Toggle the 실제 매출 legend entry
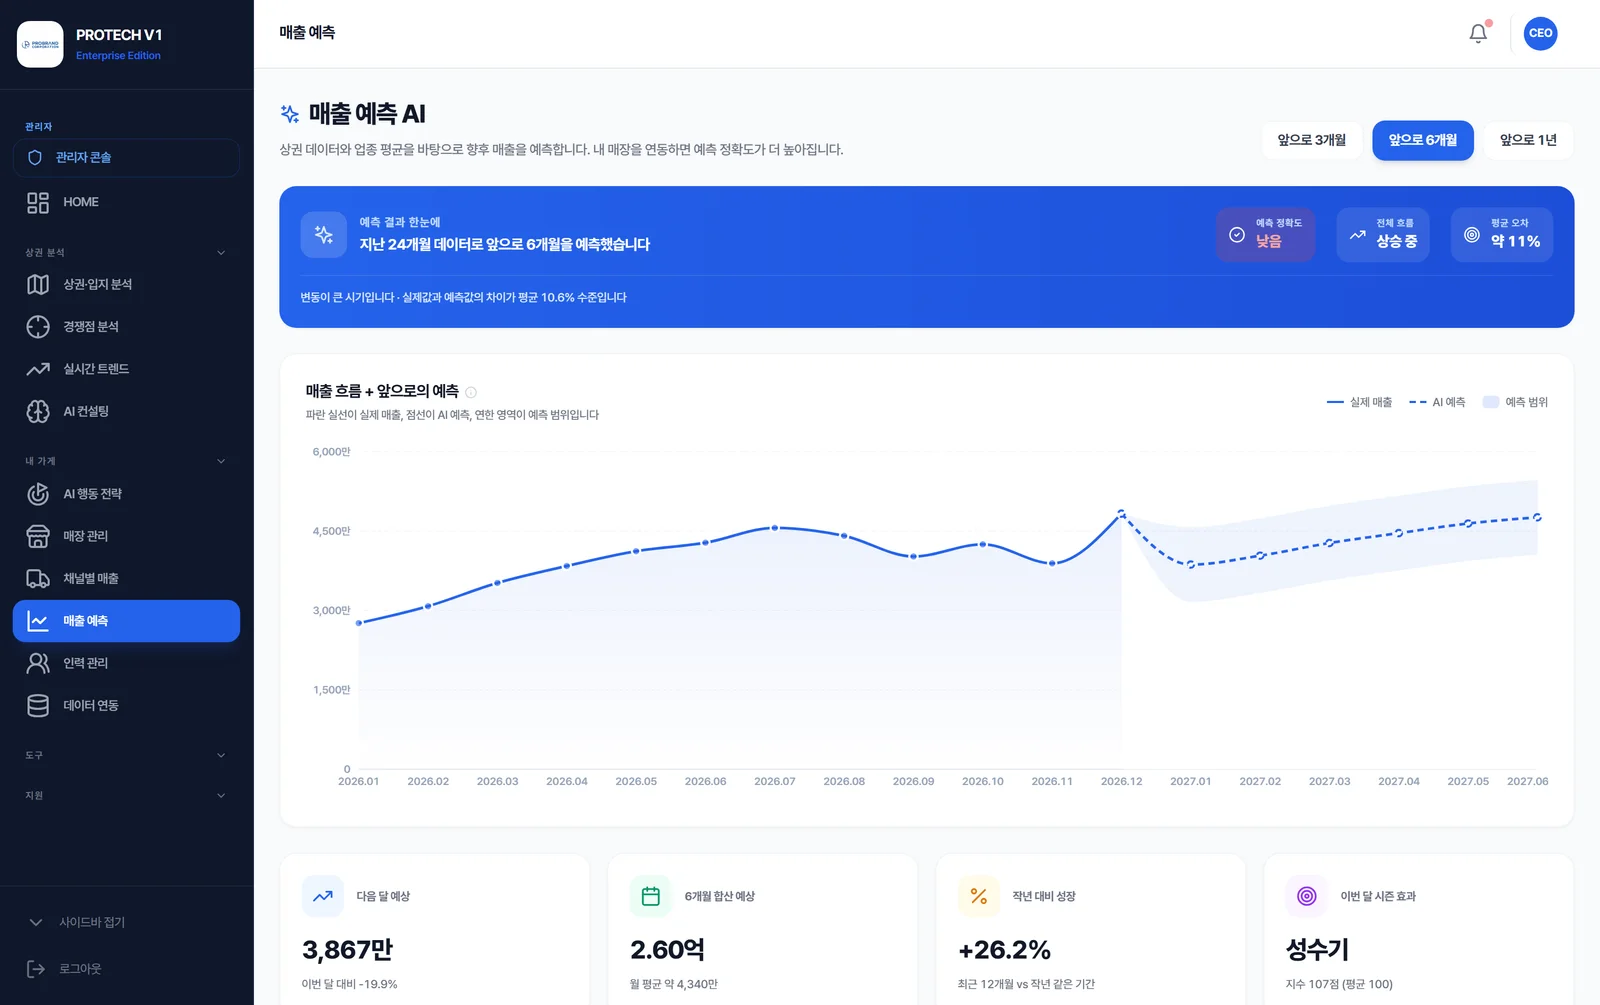The width and height of the screenshot is (1600, 1005). (1359, 402)
